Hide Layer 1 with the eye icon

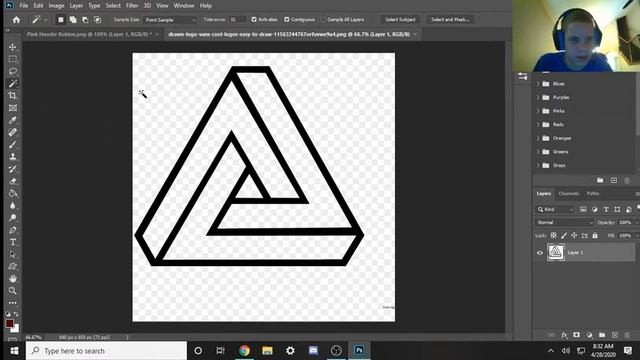[540, 253]
